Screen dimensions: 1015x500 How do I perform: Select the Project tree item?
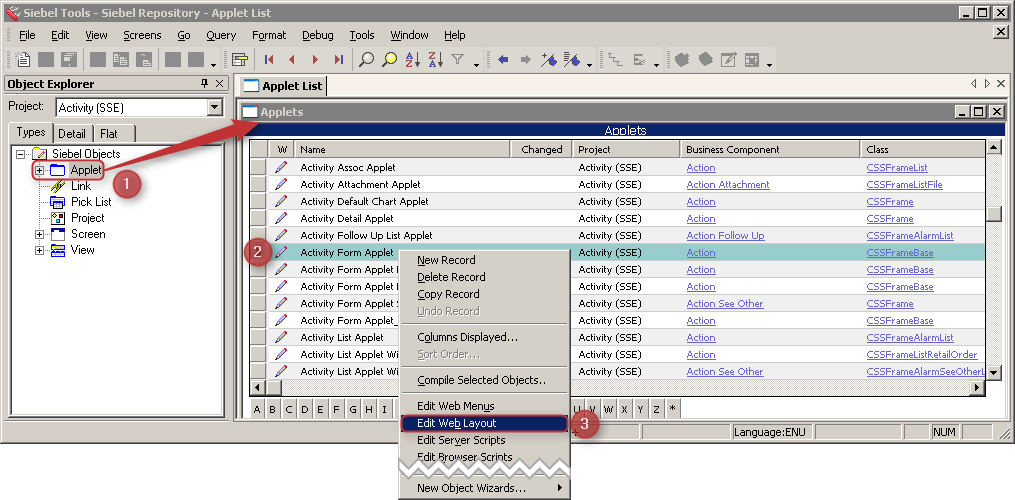tap(87, 218)
